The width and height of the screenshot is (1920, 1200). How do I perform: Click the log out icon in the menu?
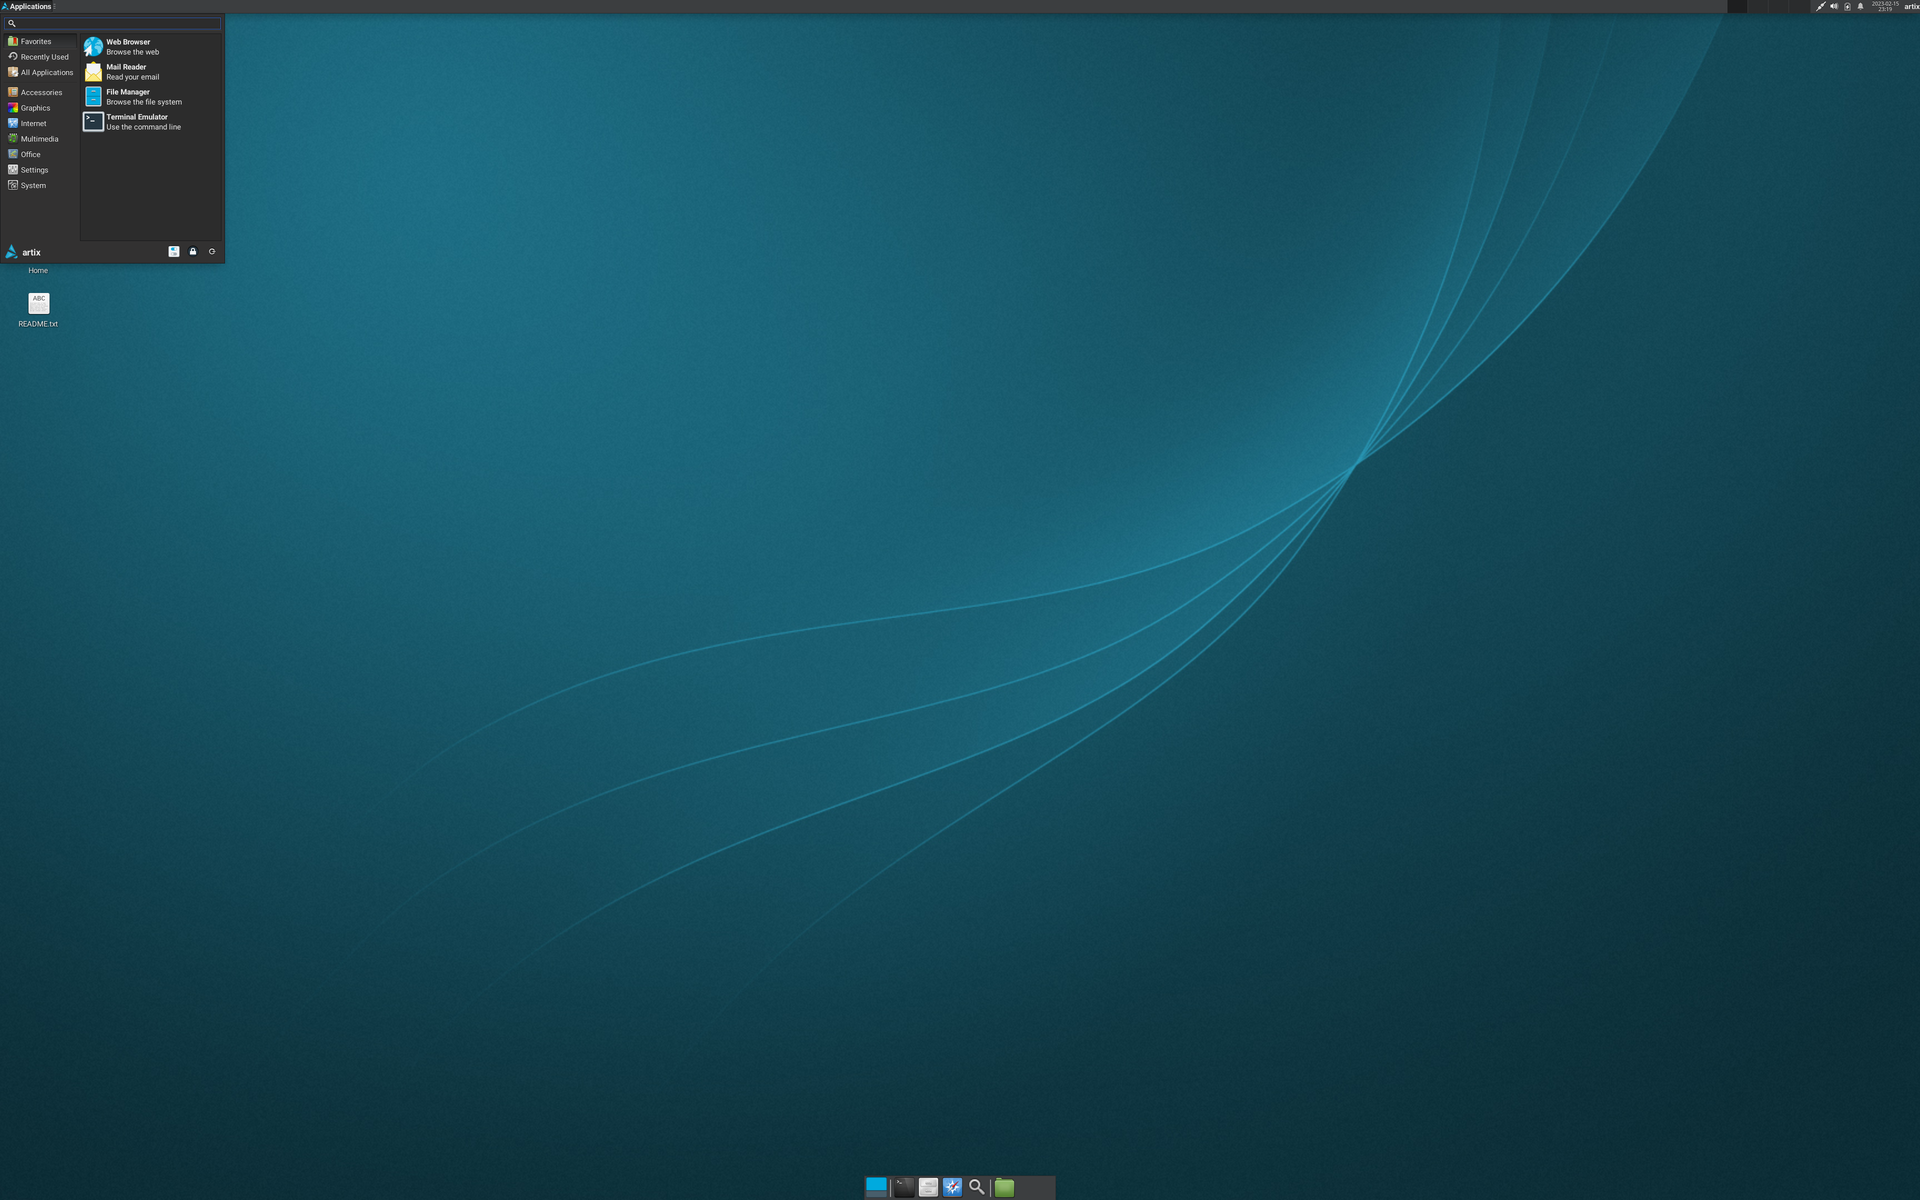(x=211, y=251)
